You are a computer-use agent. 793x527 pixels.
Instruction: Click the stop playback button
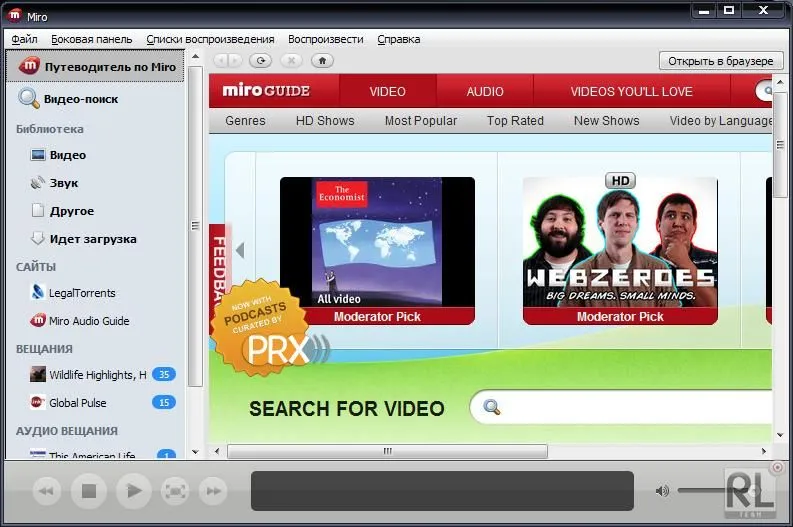tap(89, 491)
